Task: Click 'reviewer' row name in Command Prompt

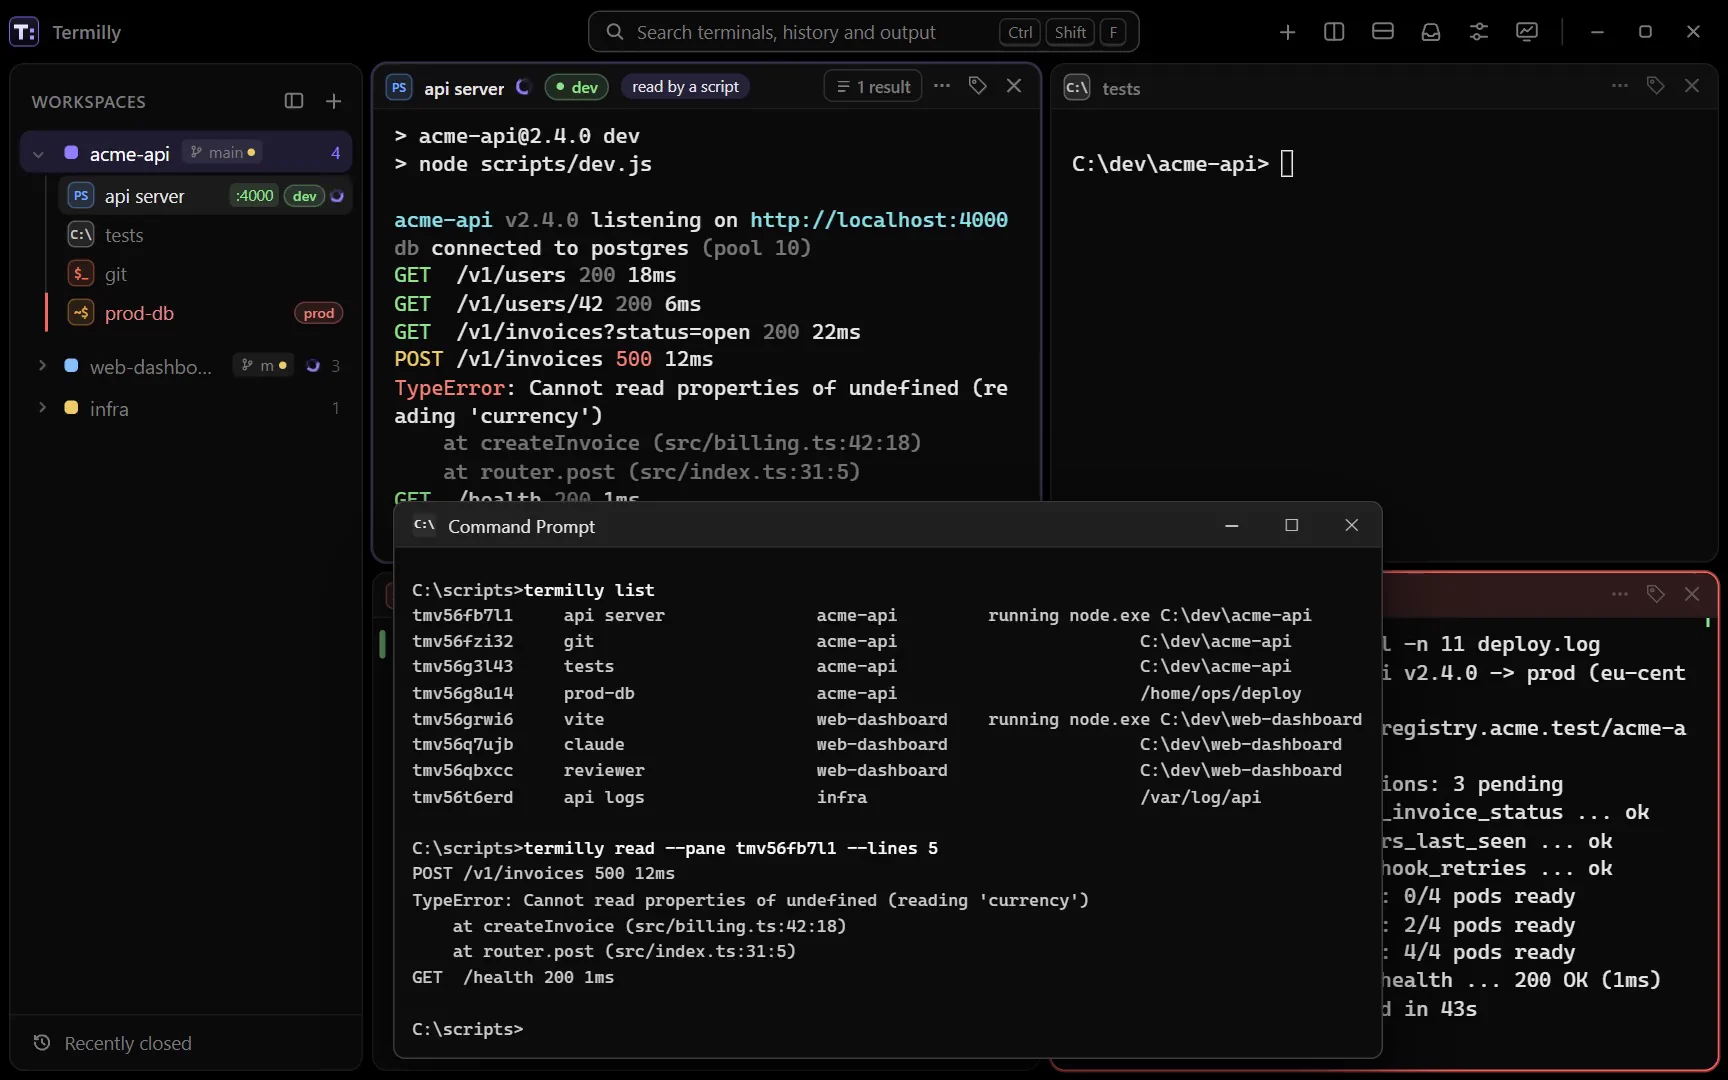Action: (x=604, y=770)
